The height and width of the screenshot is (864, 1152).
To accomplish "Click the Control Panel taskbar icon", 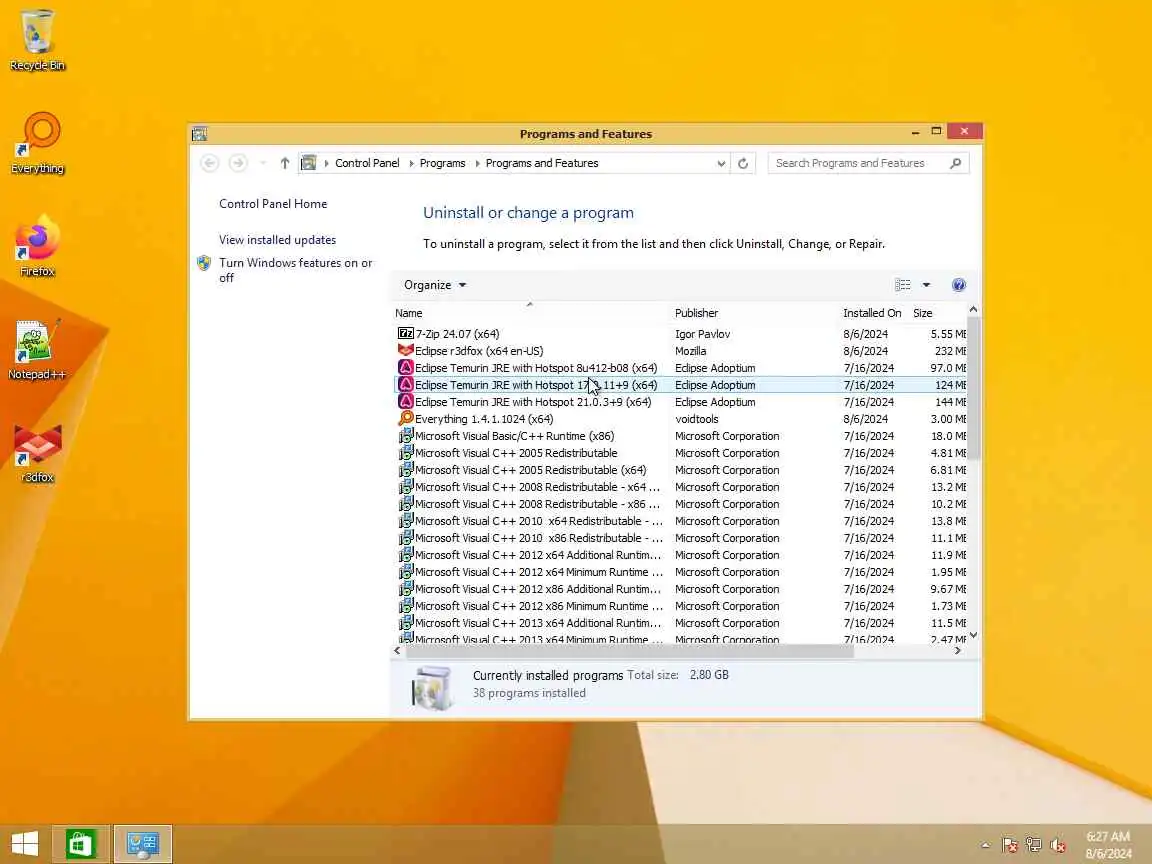I will [x=143, y=843].
